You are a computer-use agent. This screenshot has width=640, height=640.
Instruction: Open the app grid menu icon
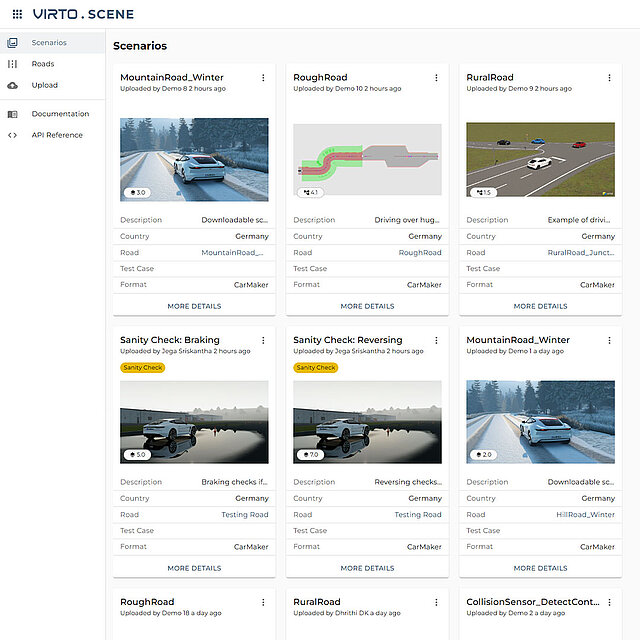[x=16, y=14]
